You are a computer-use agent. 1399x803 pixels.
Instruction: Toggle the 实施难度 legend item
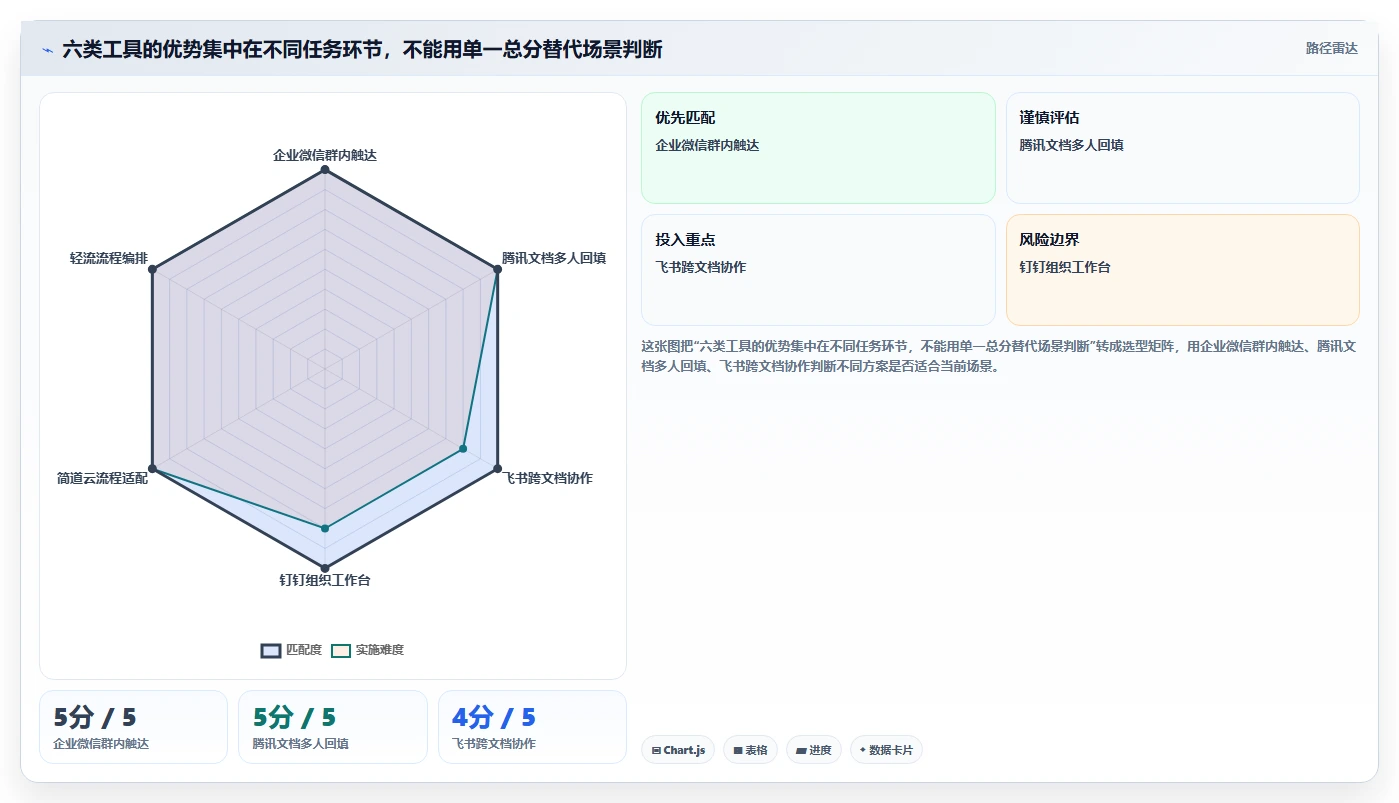coord(367,650)
